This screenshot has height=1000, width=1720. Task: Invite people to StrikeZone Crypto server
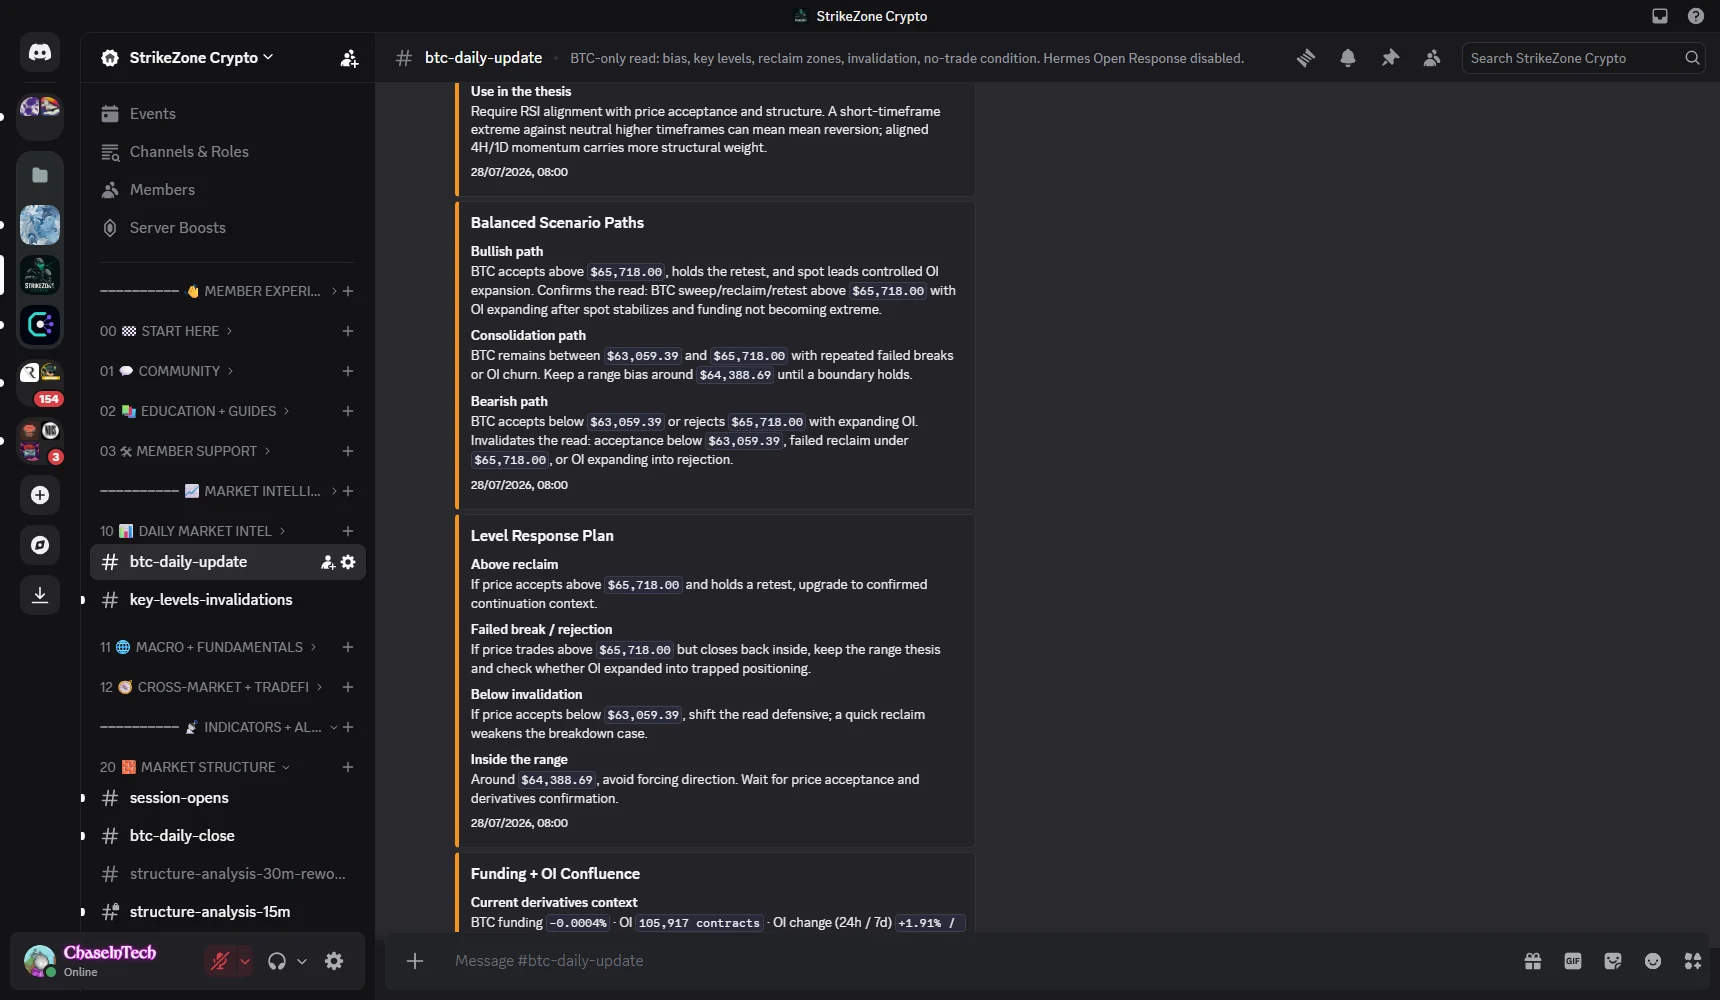click(349, 58)
